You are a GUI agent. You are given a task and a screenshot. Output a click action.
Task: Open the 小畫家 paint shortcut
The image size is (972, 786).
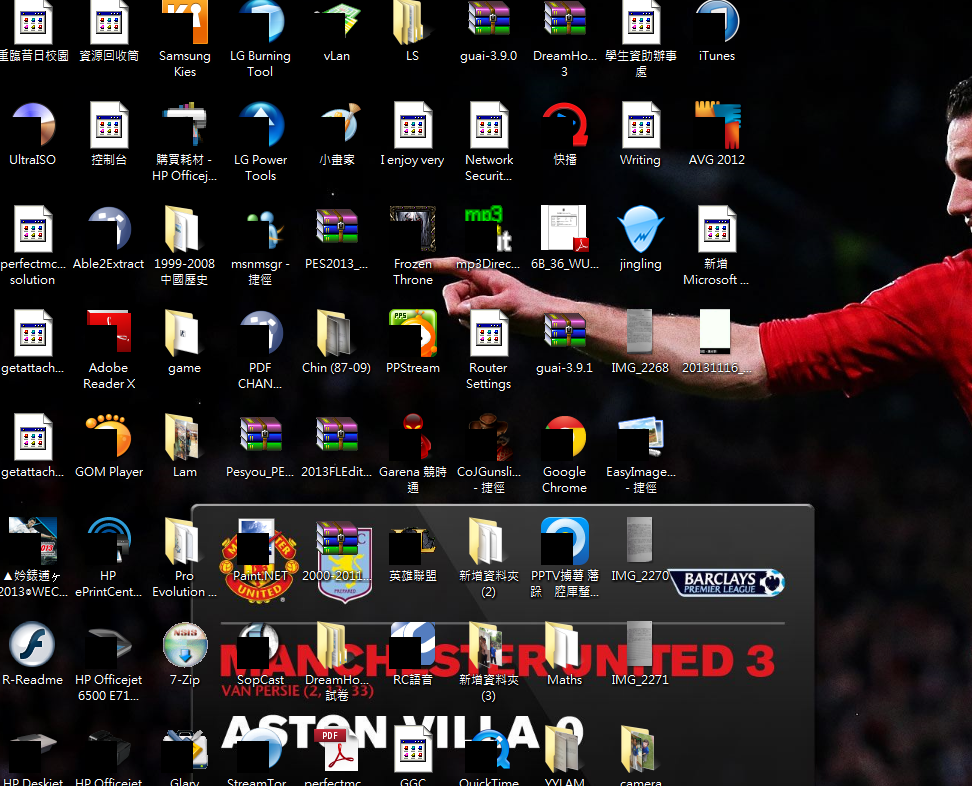pyautogui.click(x=337, y=125)
